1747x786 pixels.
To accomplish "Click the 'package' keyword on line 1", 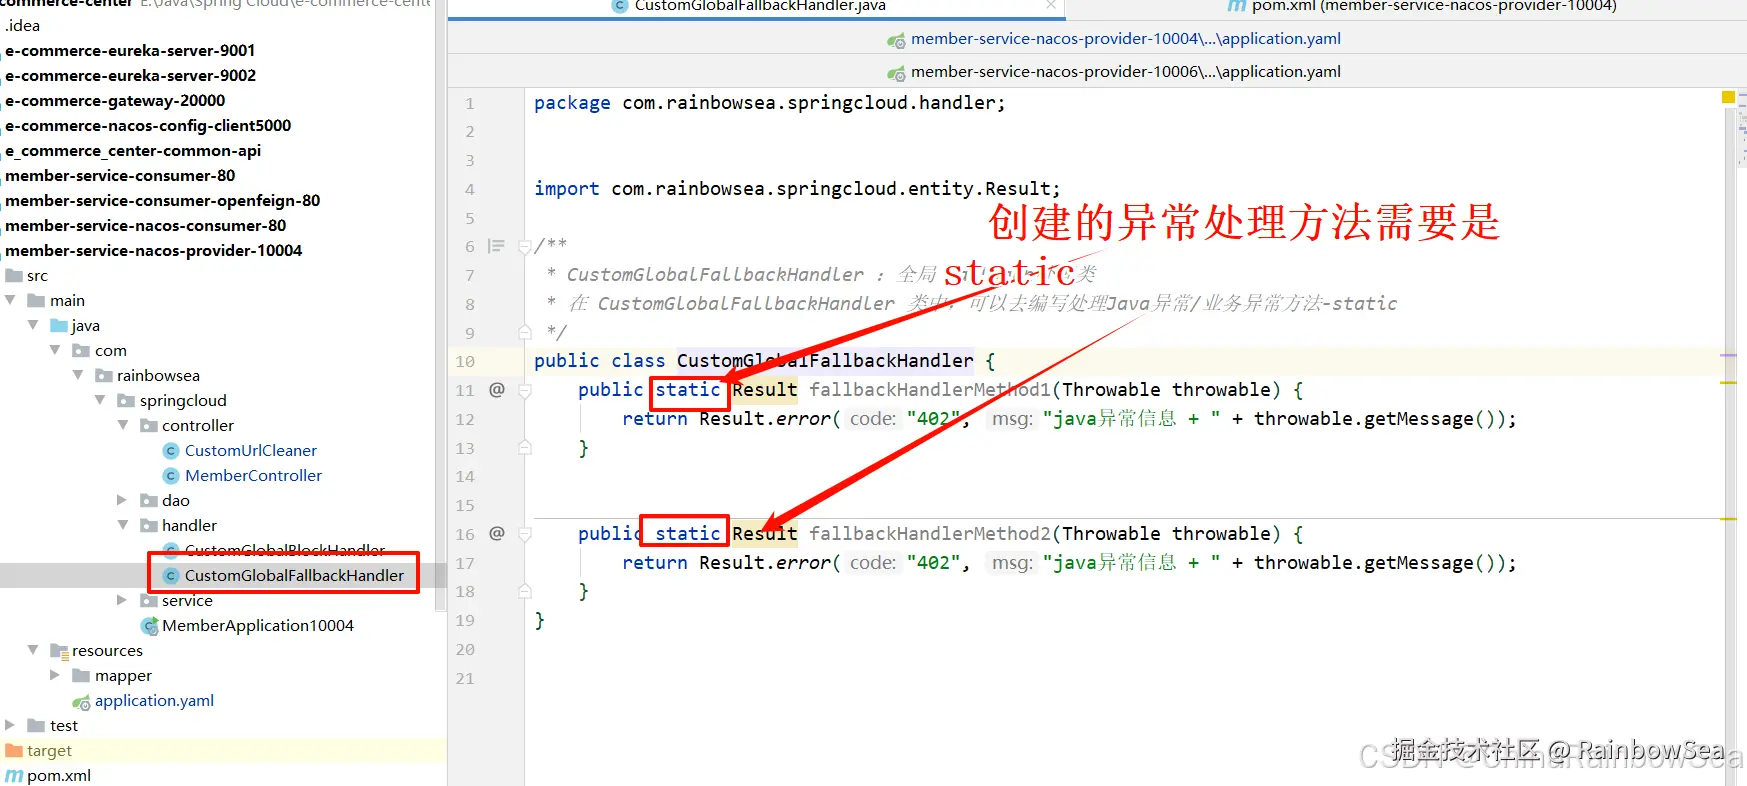I will (x=572, y=103).
